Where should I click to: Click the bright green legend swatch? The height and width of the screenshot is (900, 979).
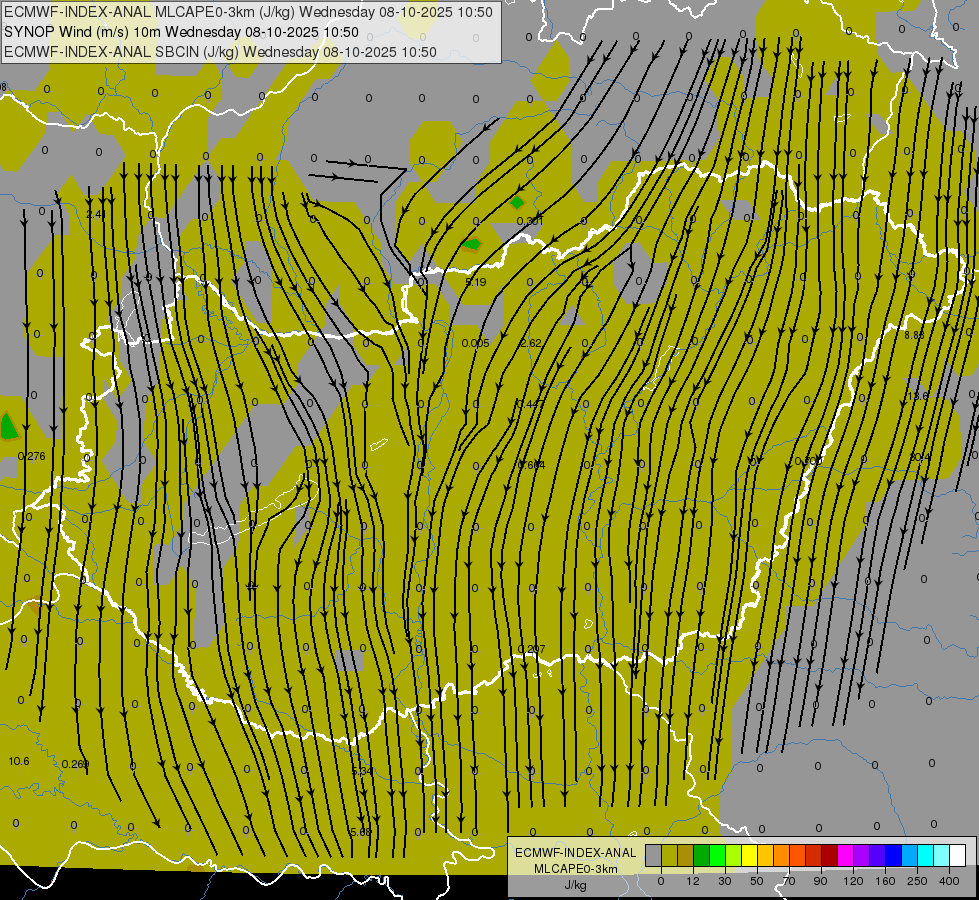pyautogui.click(x=717, y=855)
